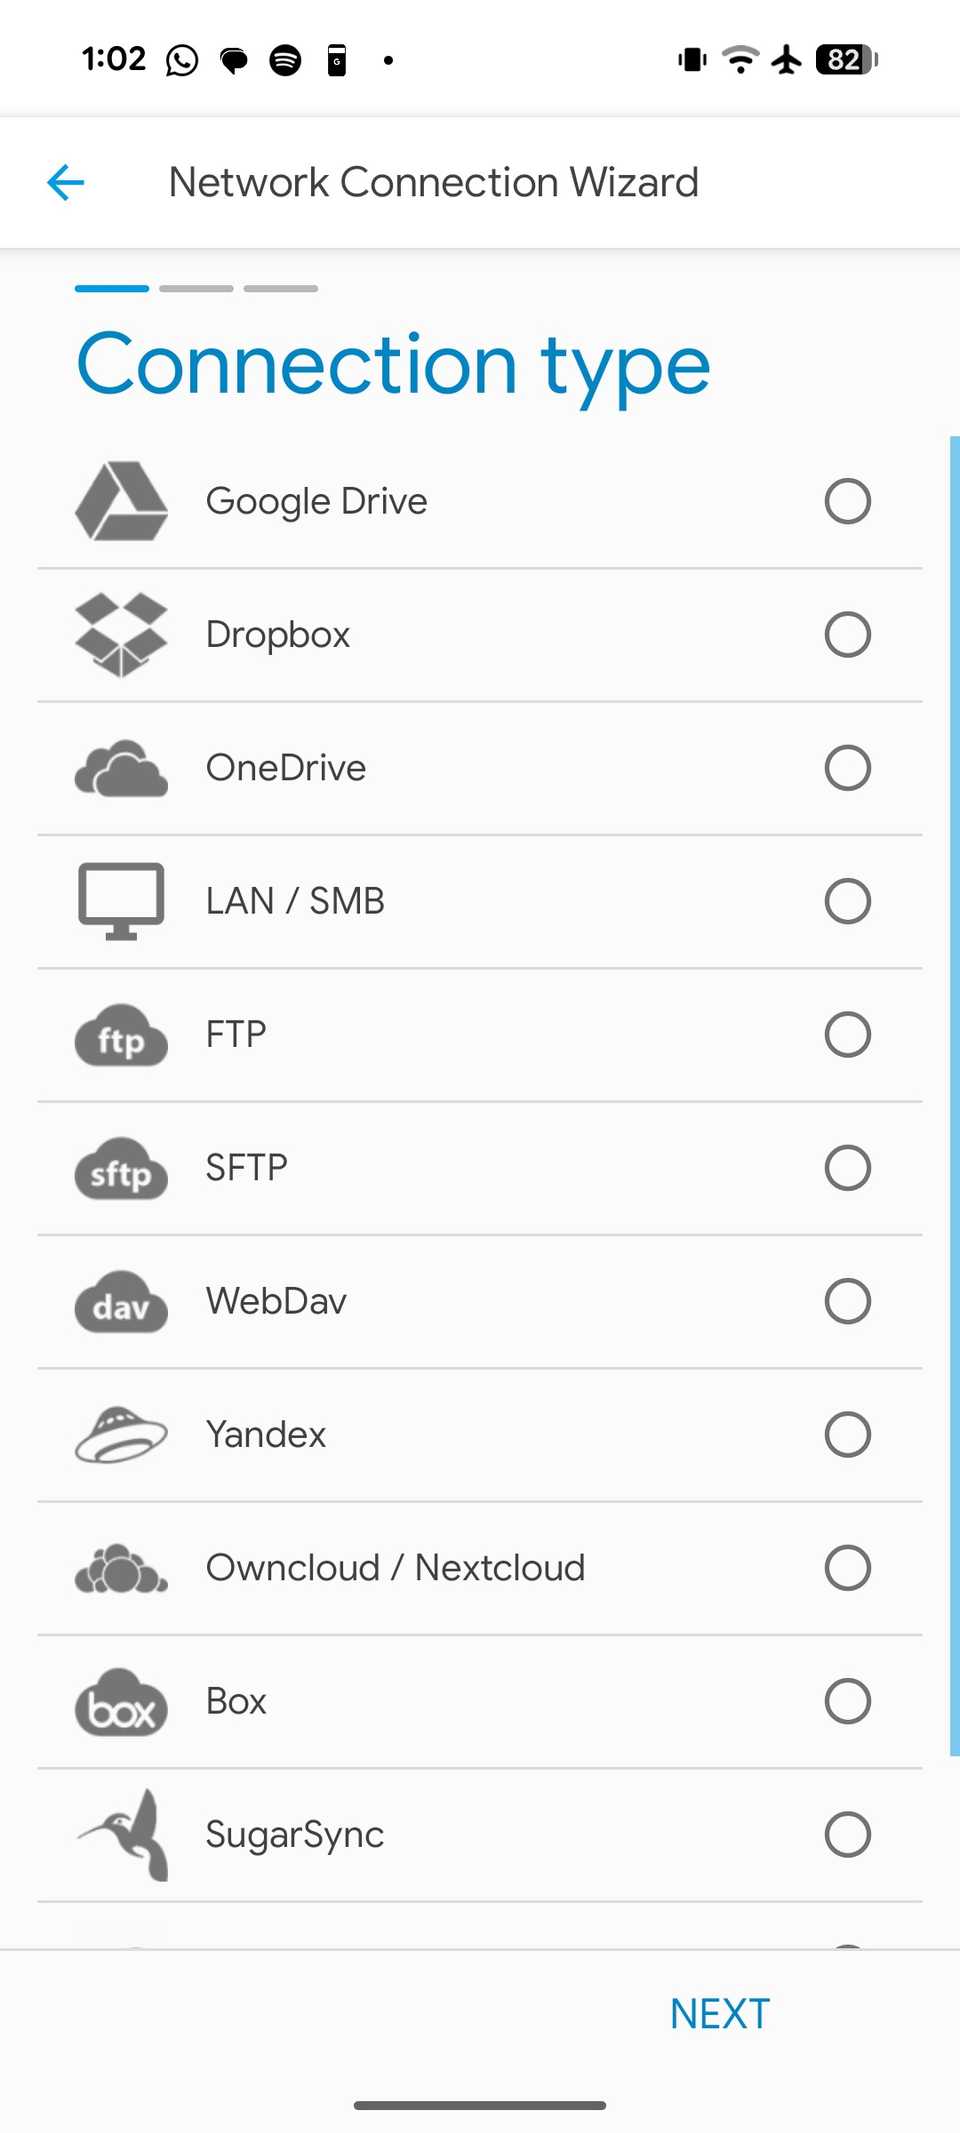Tap the LAN / SMB monitor icon

click(x=121, y=901)
